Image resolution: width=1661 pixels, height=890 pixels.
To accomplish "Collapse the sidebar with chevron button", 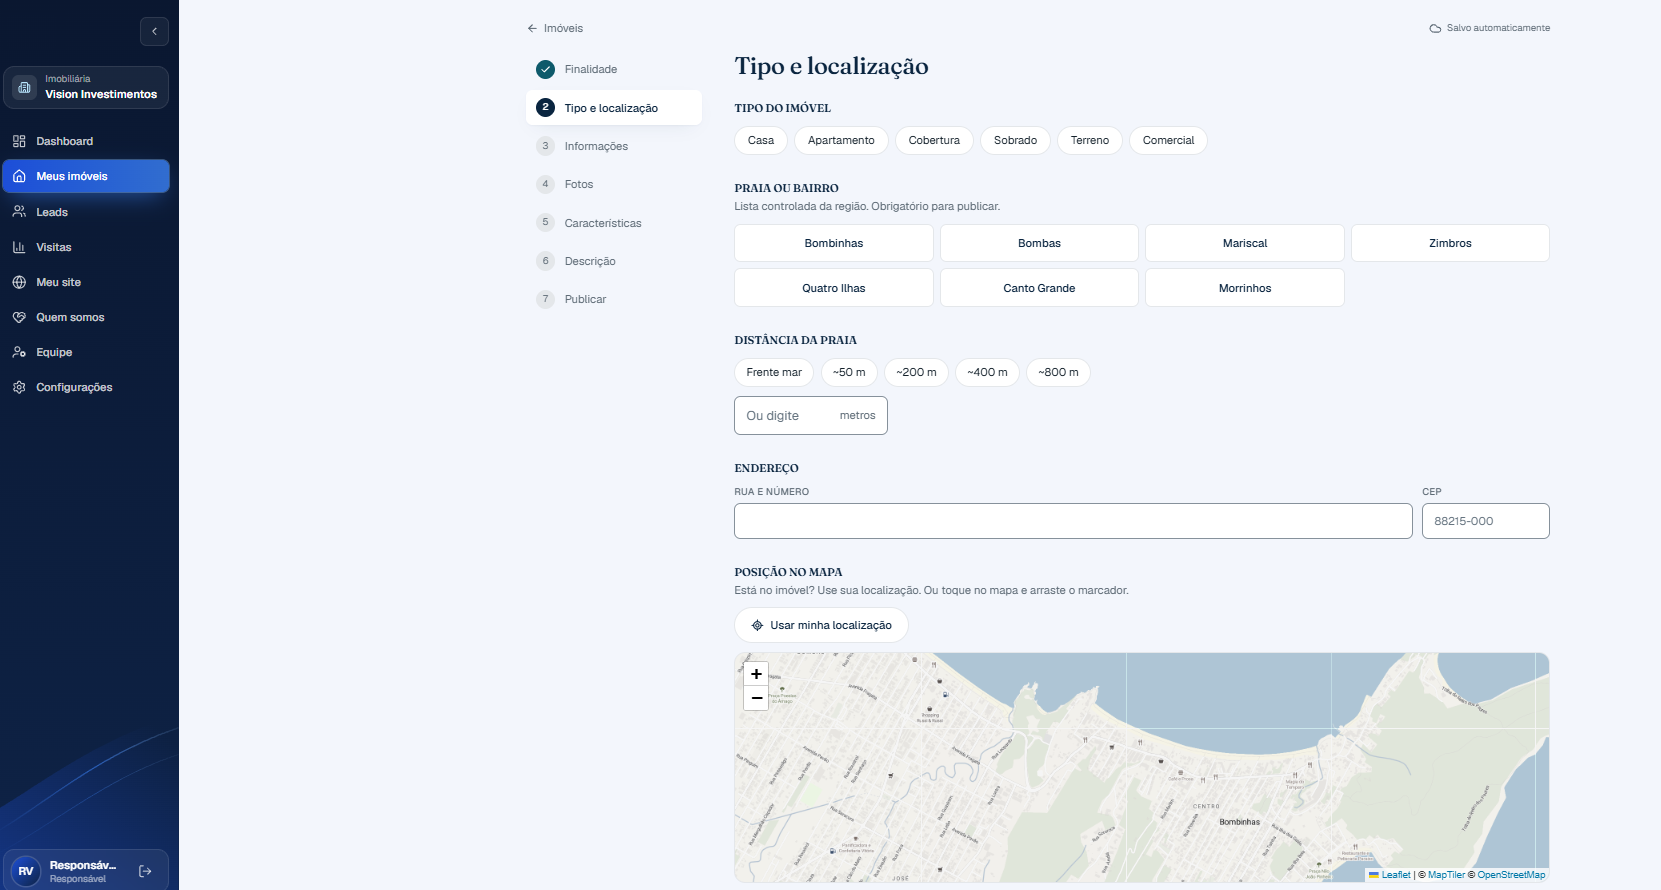I will pyautogui.click(x=154, y=31).
